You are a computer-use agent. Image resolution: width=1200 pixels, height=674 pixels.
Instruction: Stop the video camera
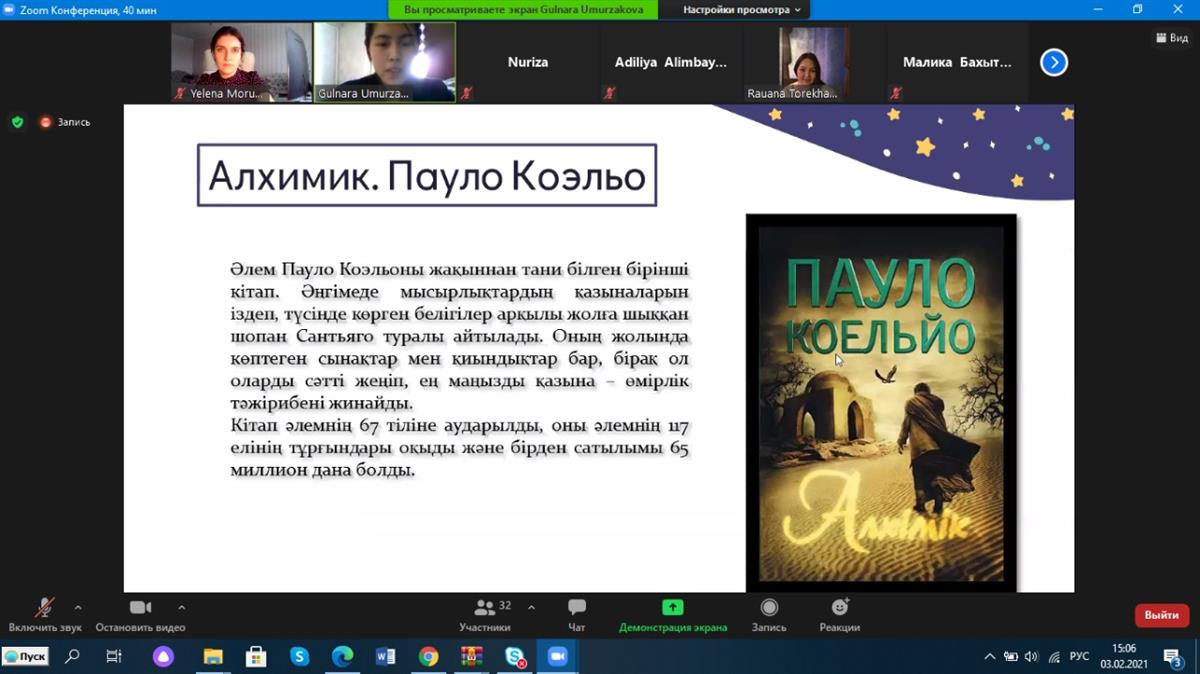[x=140, y=608]
